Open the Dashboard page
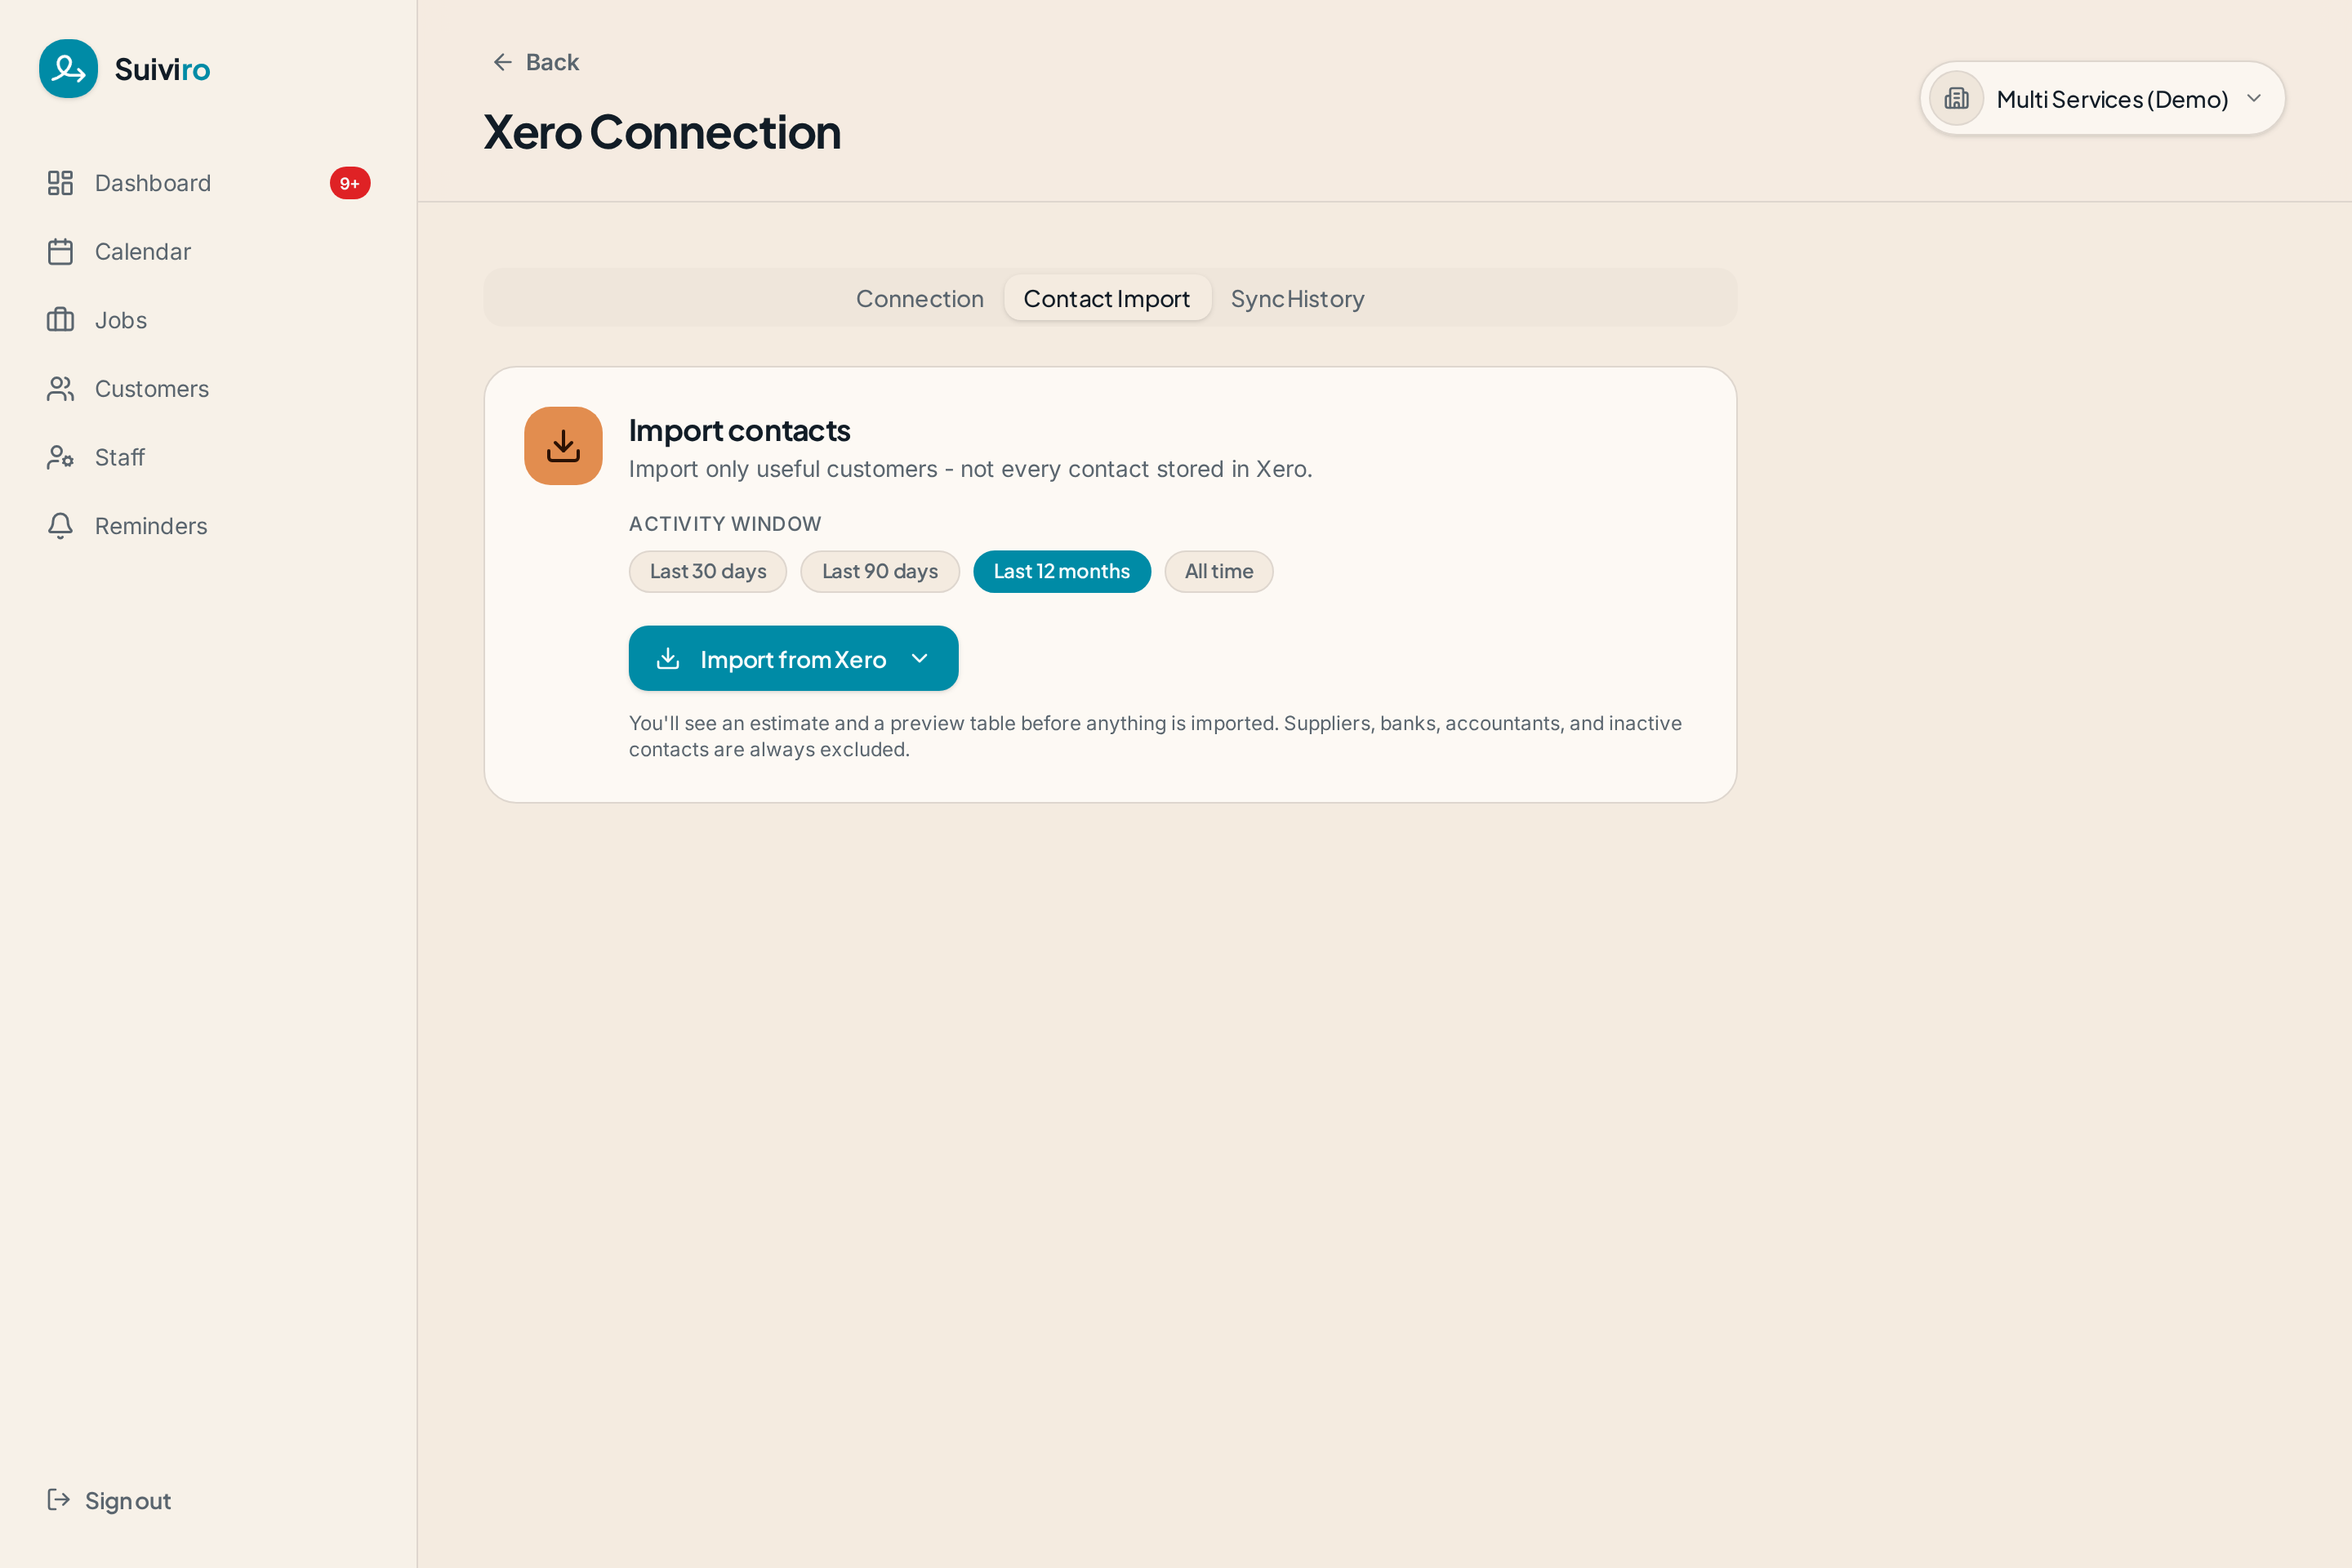The height and width of the screenshot is (1568, 2352). tap(208, 183)
